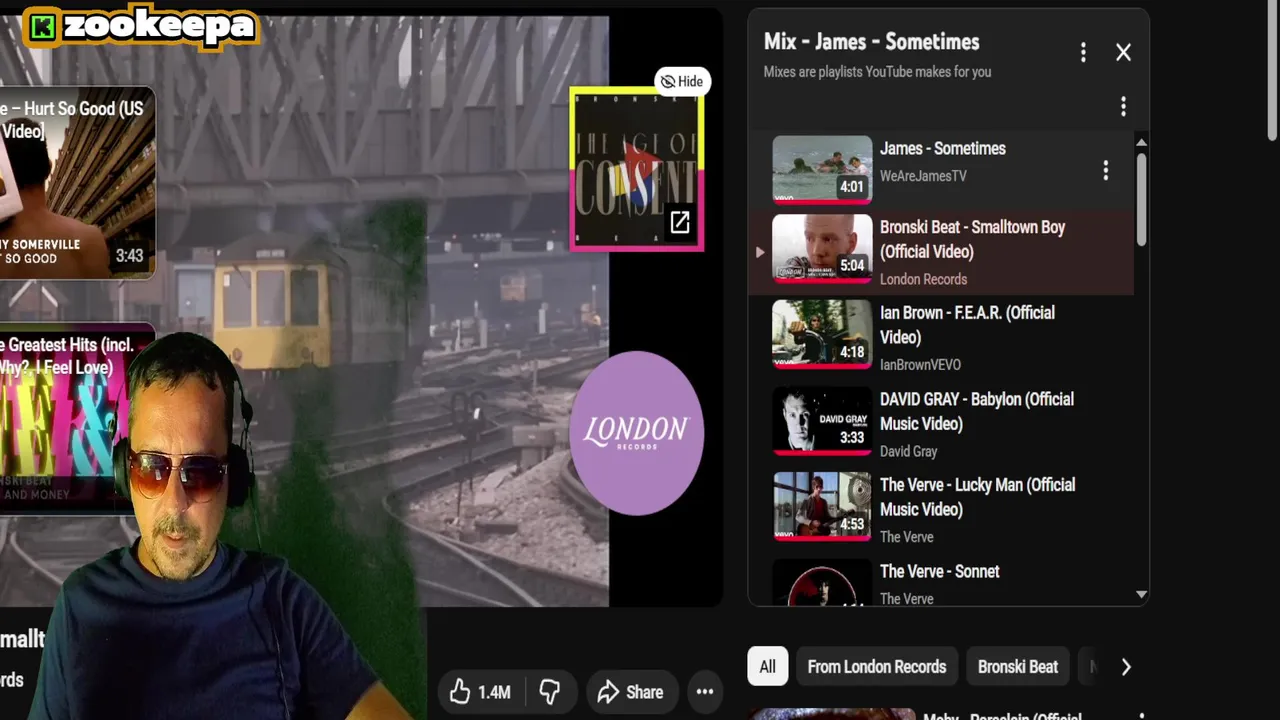Open Hurt So Good suggested video card
Screen dimensions: 1280x720
[x=77, y=183]
